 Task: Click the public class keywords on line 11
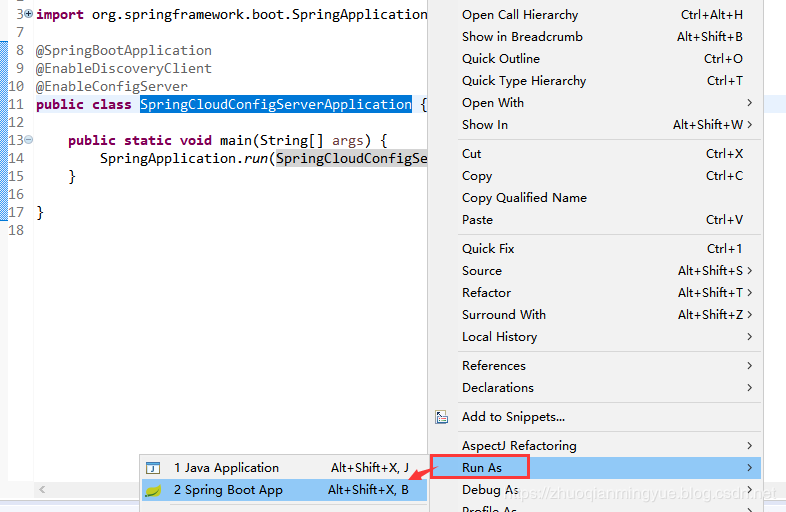[x=84, y=104]
